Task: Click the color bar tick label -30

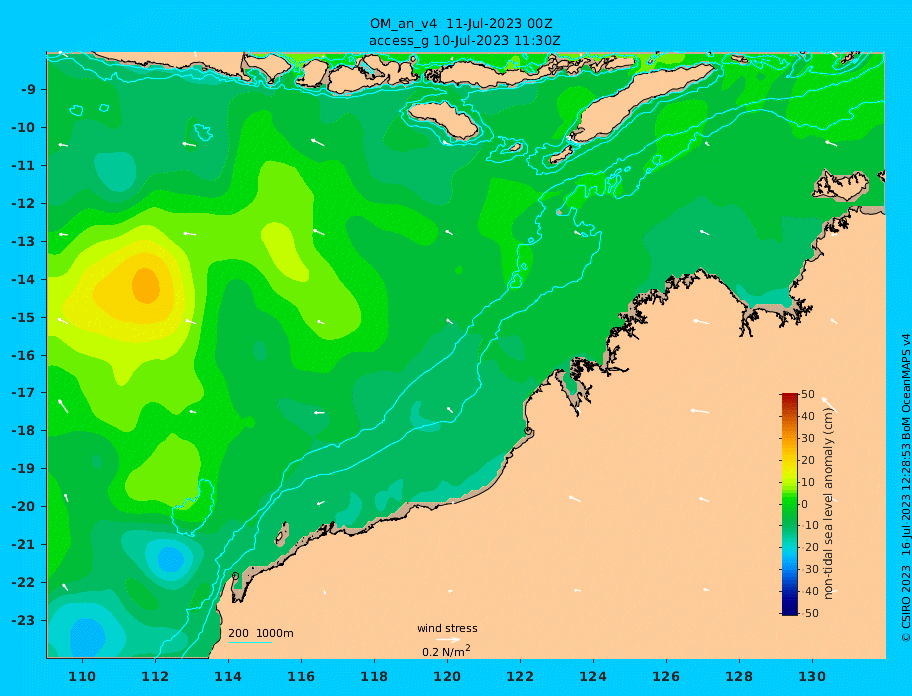Action: click(808, 569)
